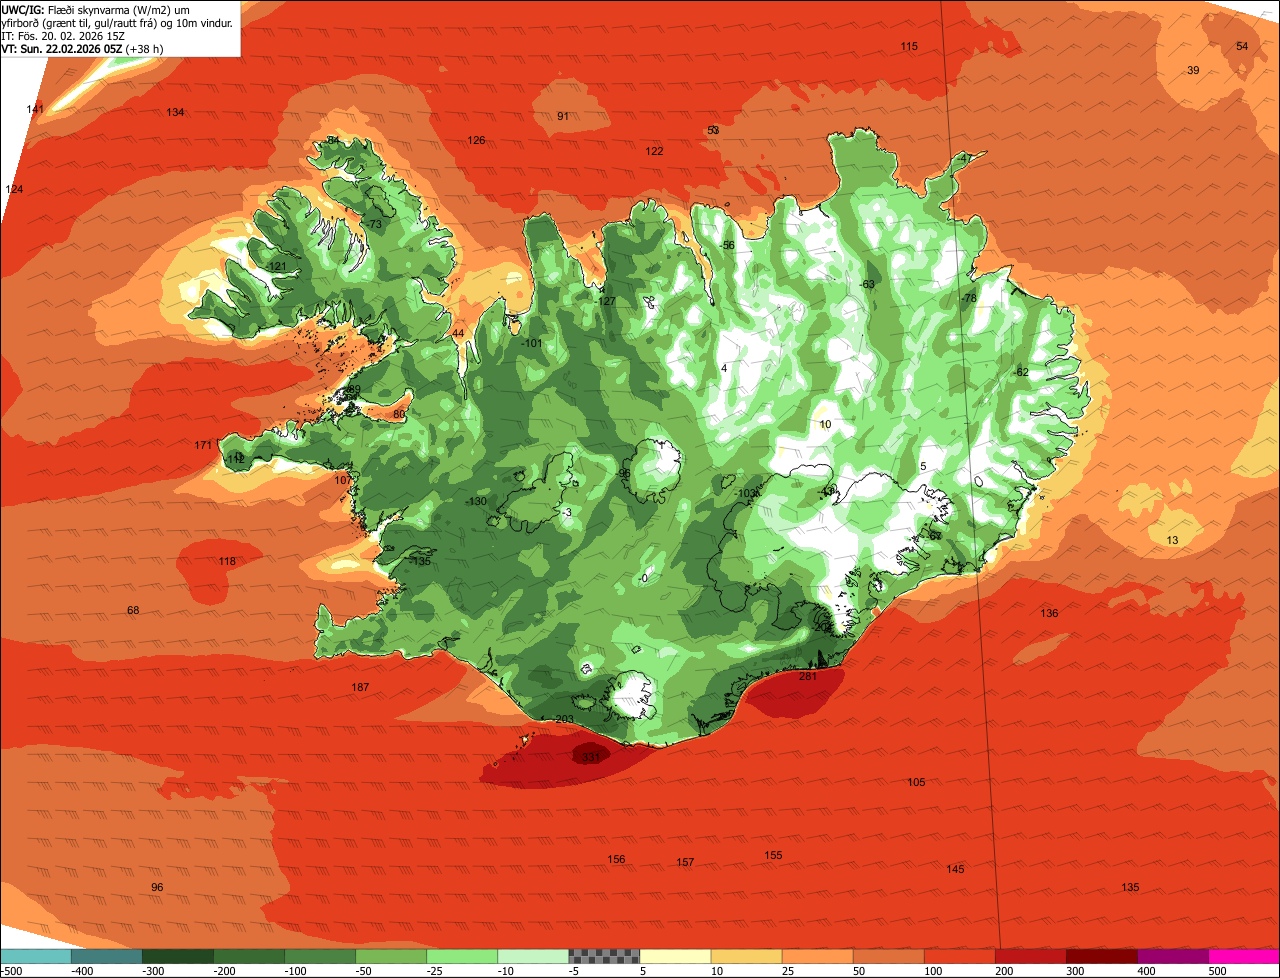This screenshot has height=978, width=1280.
Task: Select the red-orange 100 to 200 swatch
Action: (959, 956)
